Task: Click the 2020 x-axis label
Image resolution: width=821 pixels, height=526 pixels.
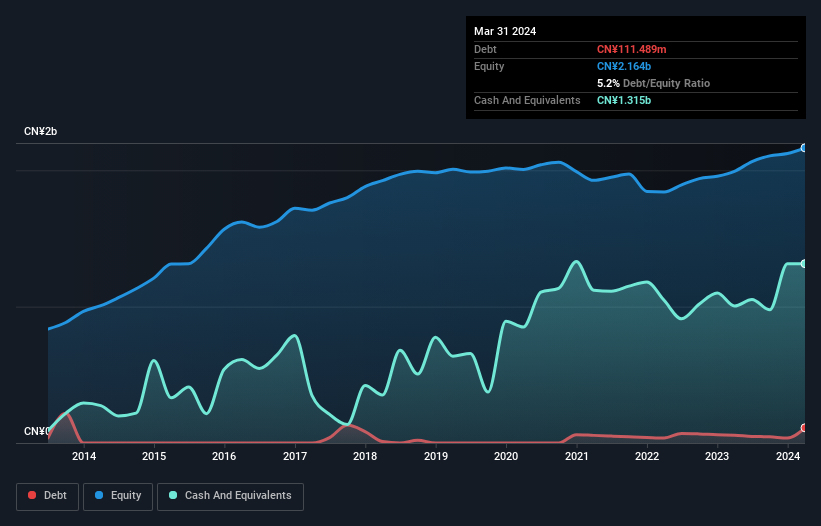Action: [506, 456]
